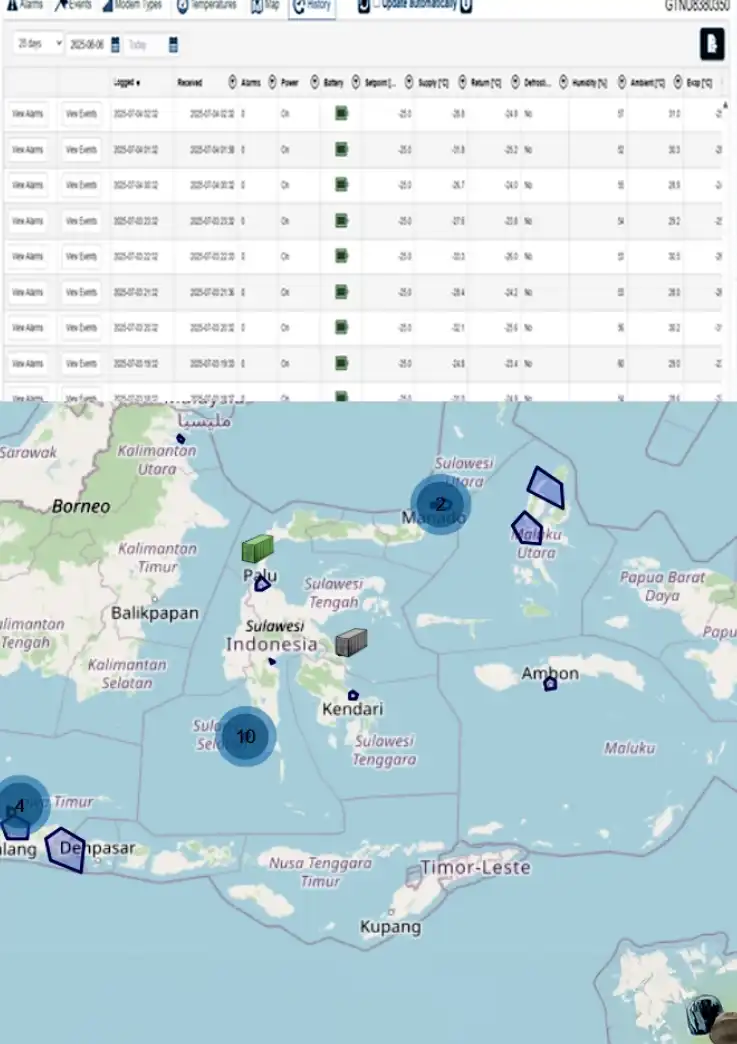
Task: Click View Alarms in first row
Action: [x=27, y=114]
